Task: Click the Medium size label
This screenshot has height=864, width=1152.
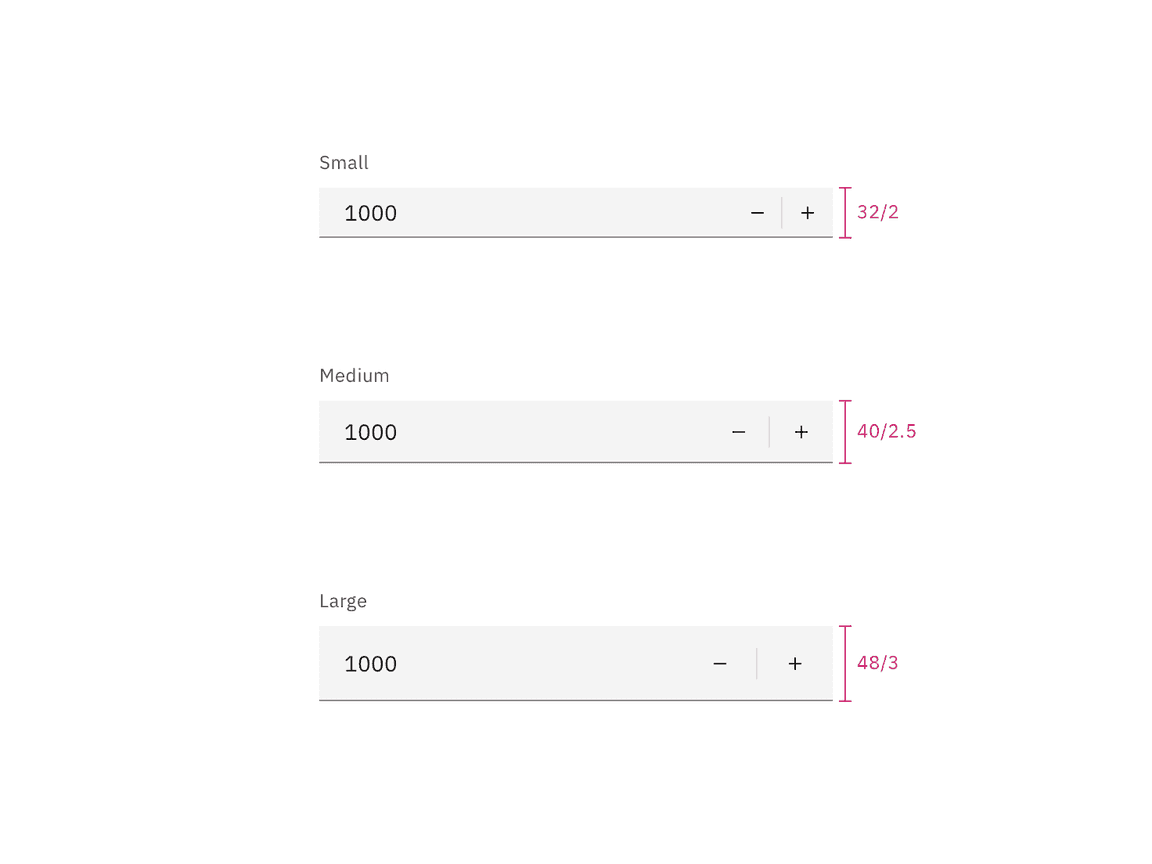Action: tap(354, 375)
